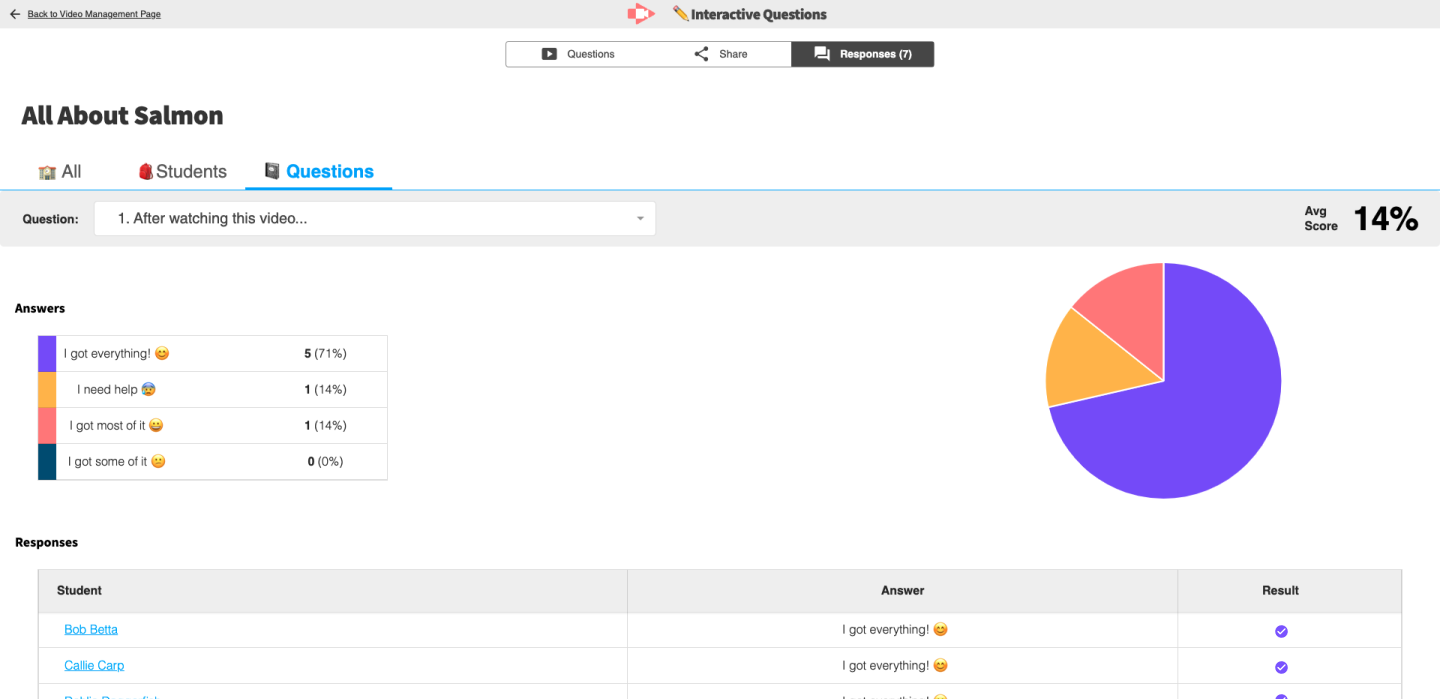
Task: Click the purple swatch for I got everything
Action: pos(47,354)
